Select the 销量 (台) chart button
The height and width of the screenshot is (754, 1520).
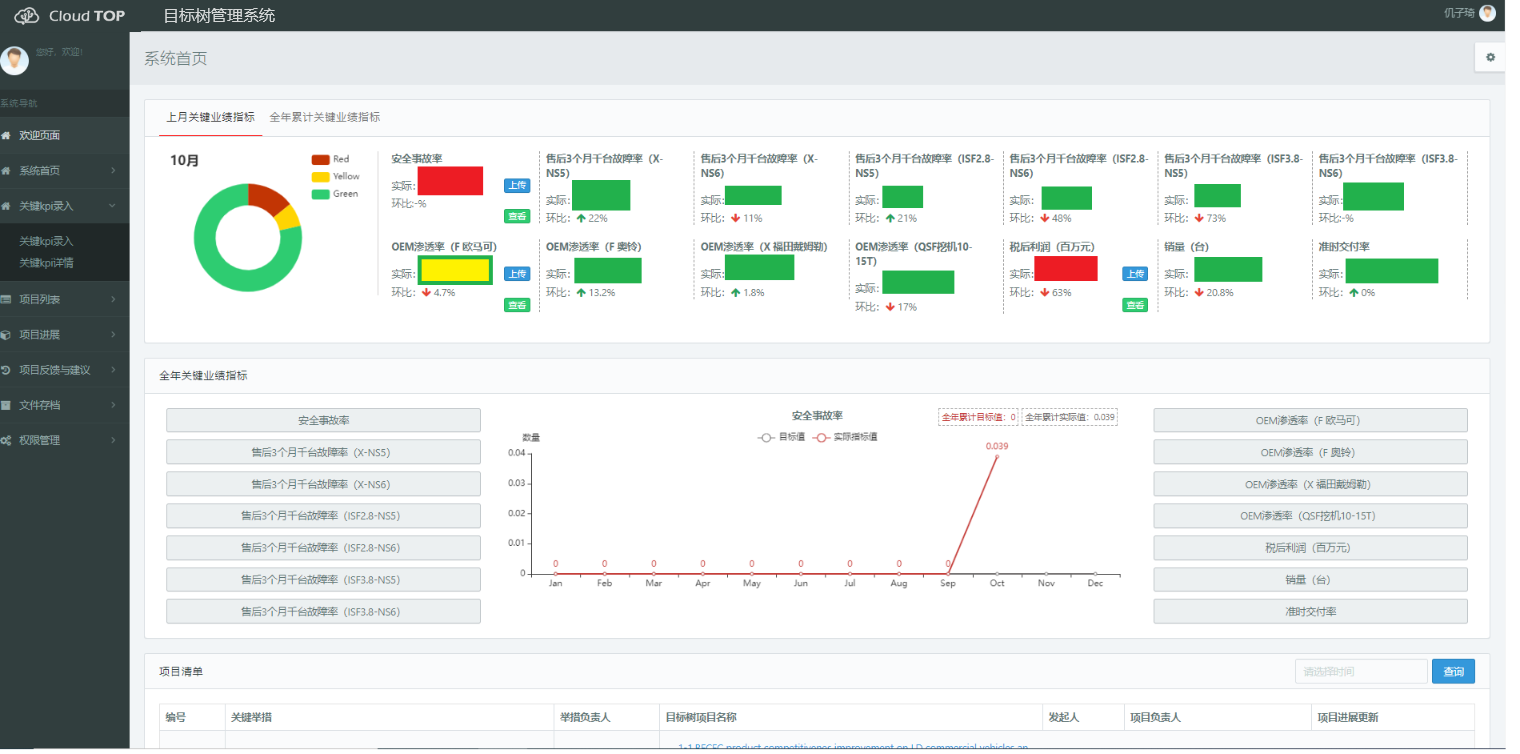point(1310,579)
